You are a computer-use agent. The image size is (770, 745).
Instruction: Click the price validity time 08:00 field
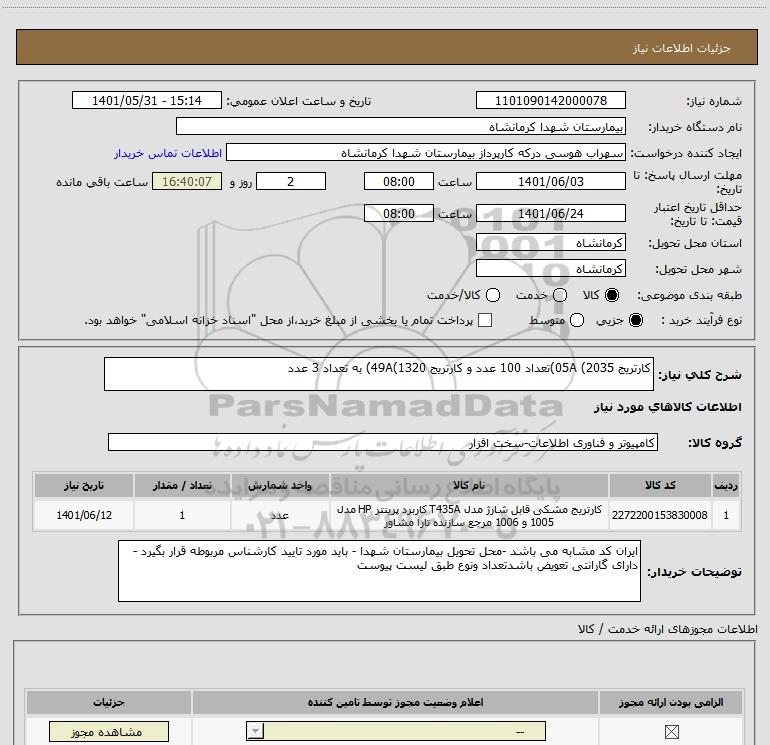399,213
